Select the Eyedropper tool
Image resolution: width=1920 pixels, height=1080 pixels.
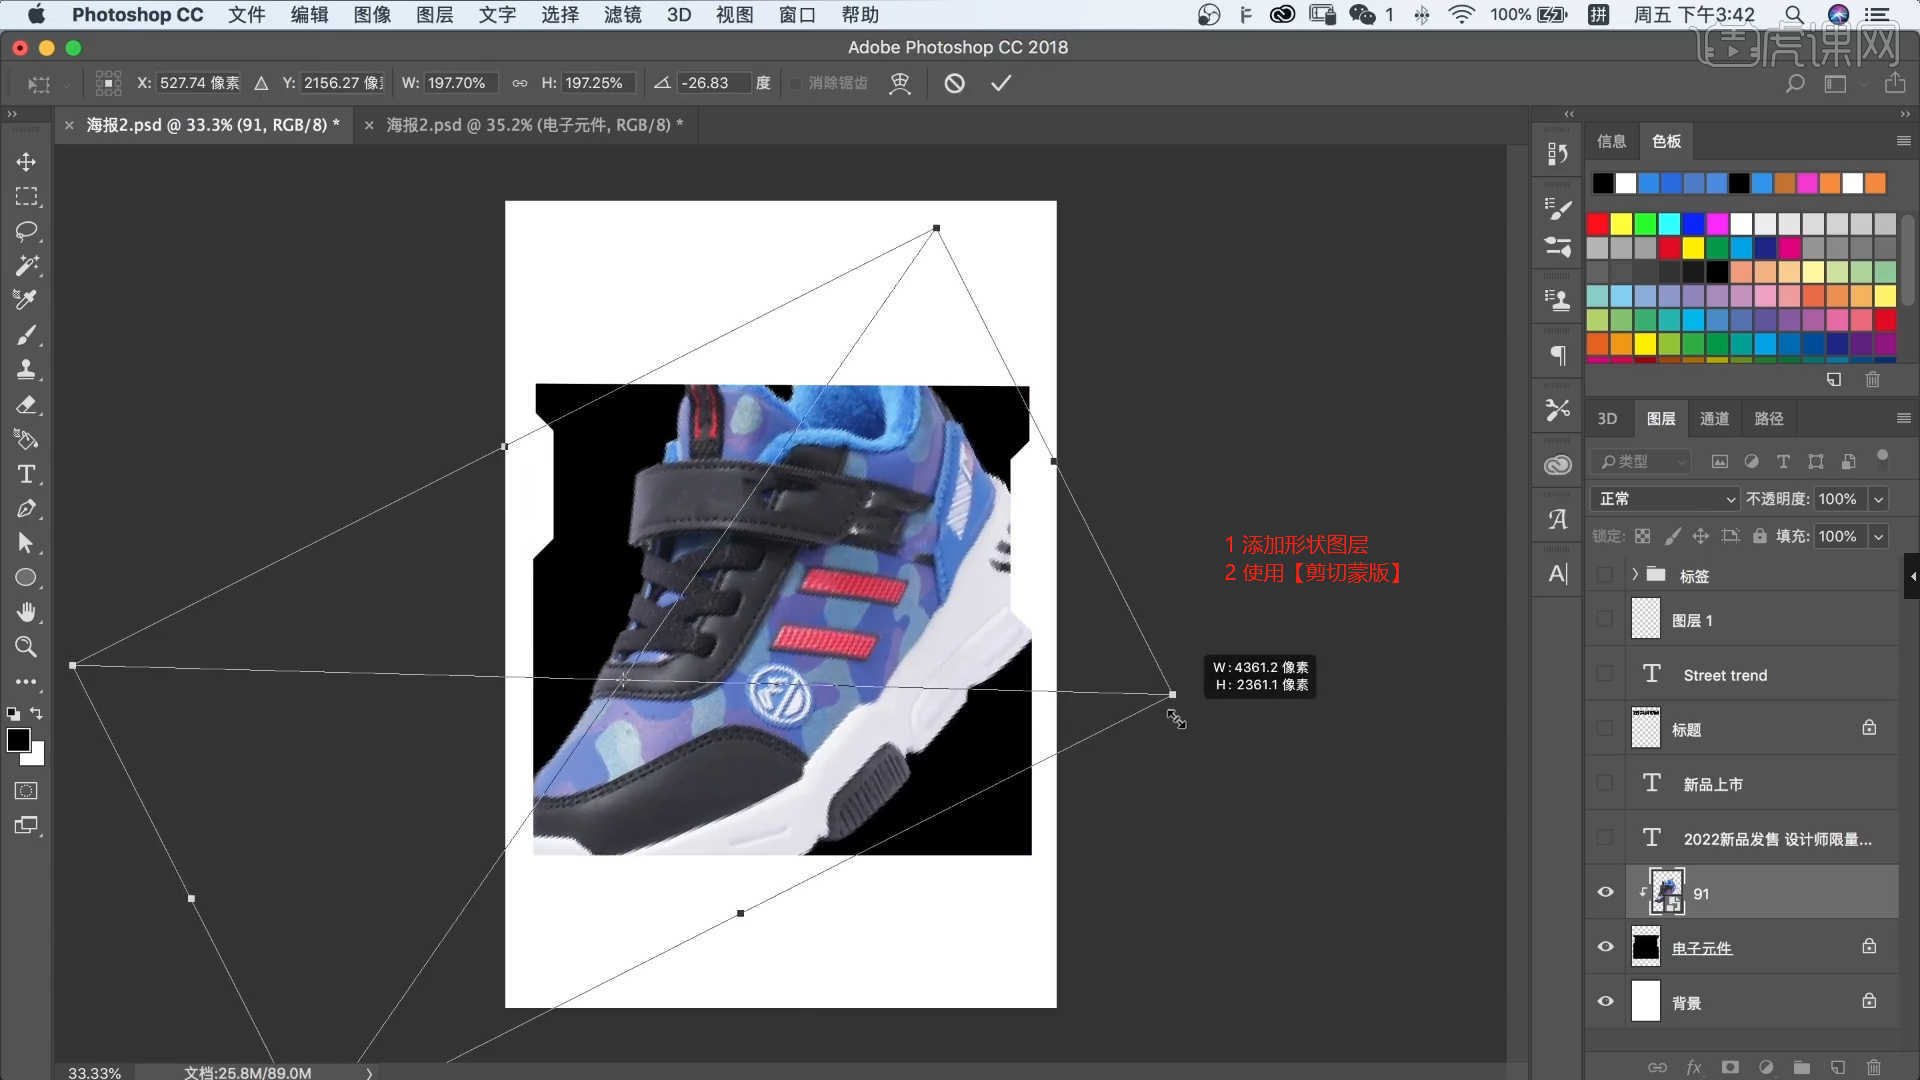[x=26, y=300]
